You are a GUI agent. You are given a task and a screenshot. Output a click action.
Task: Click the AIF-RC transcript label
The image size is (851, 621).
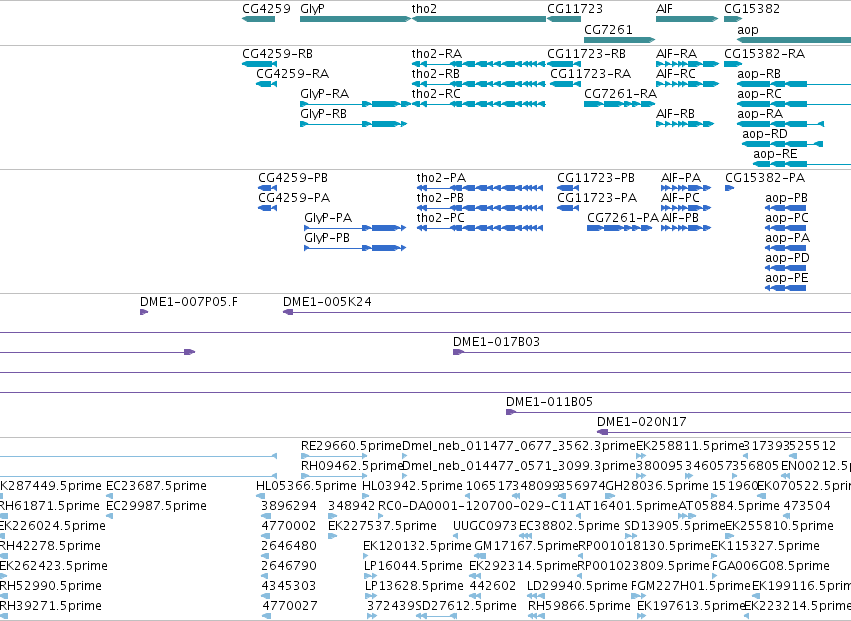pyautogui.click(x=676, y=74)
